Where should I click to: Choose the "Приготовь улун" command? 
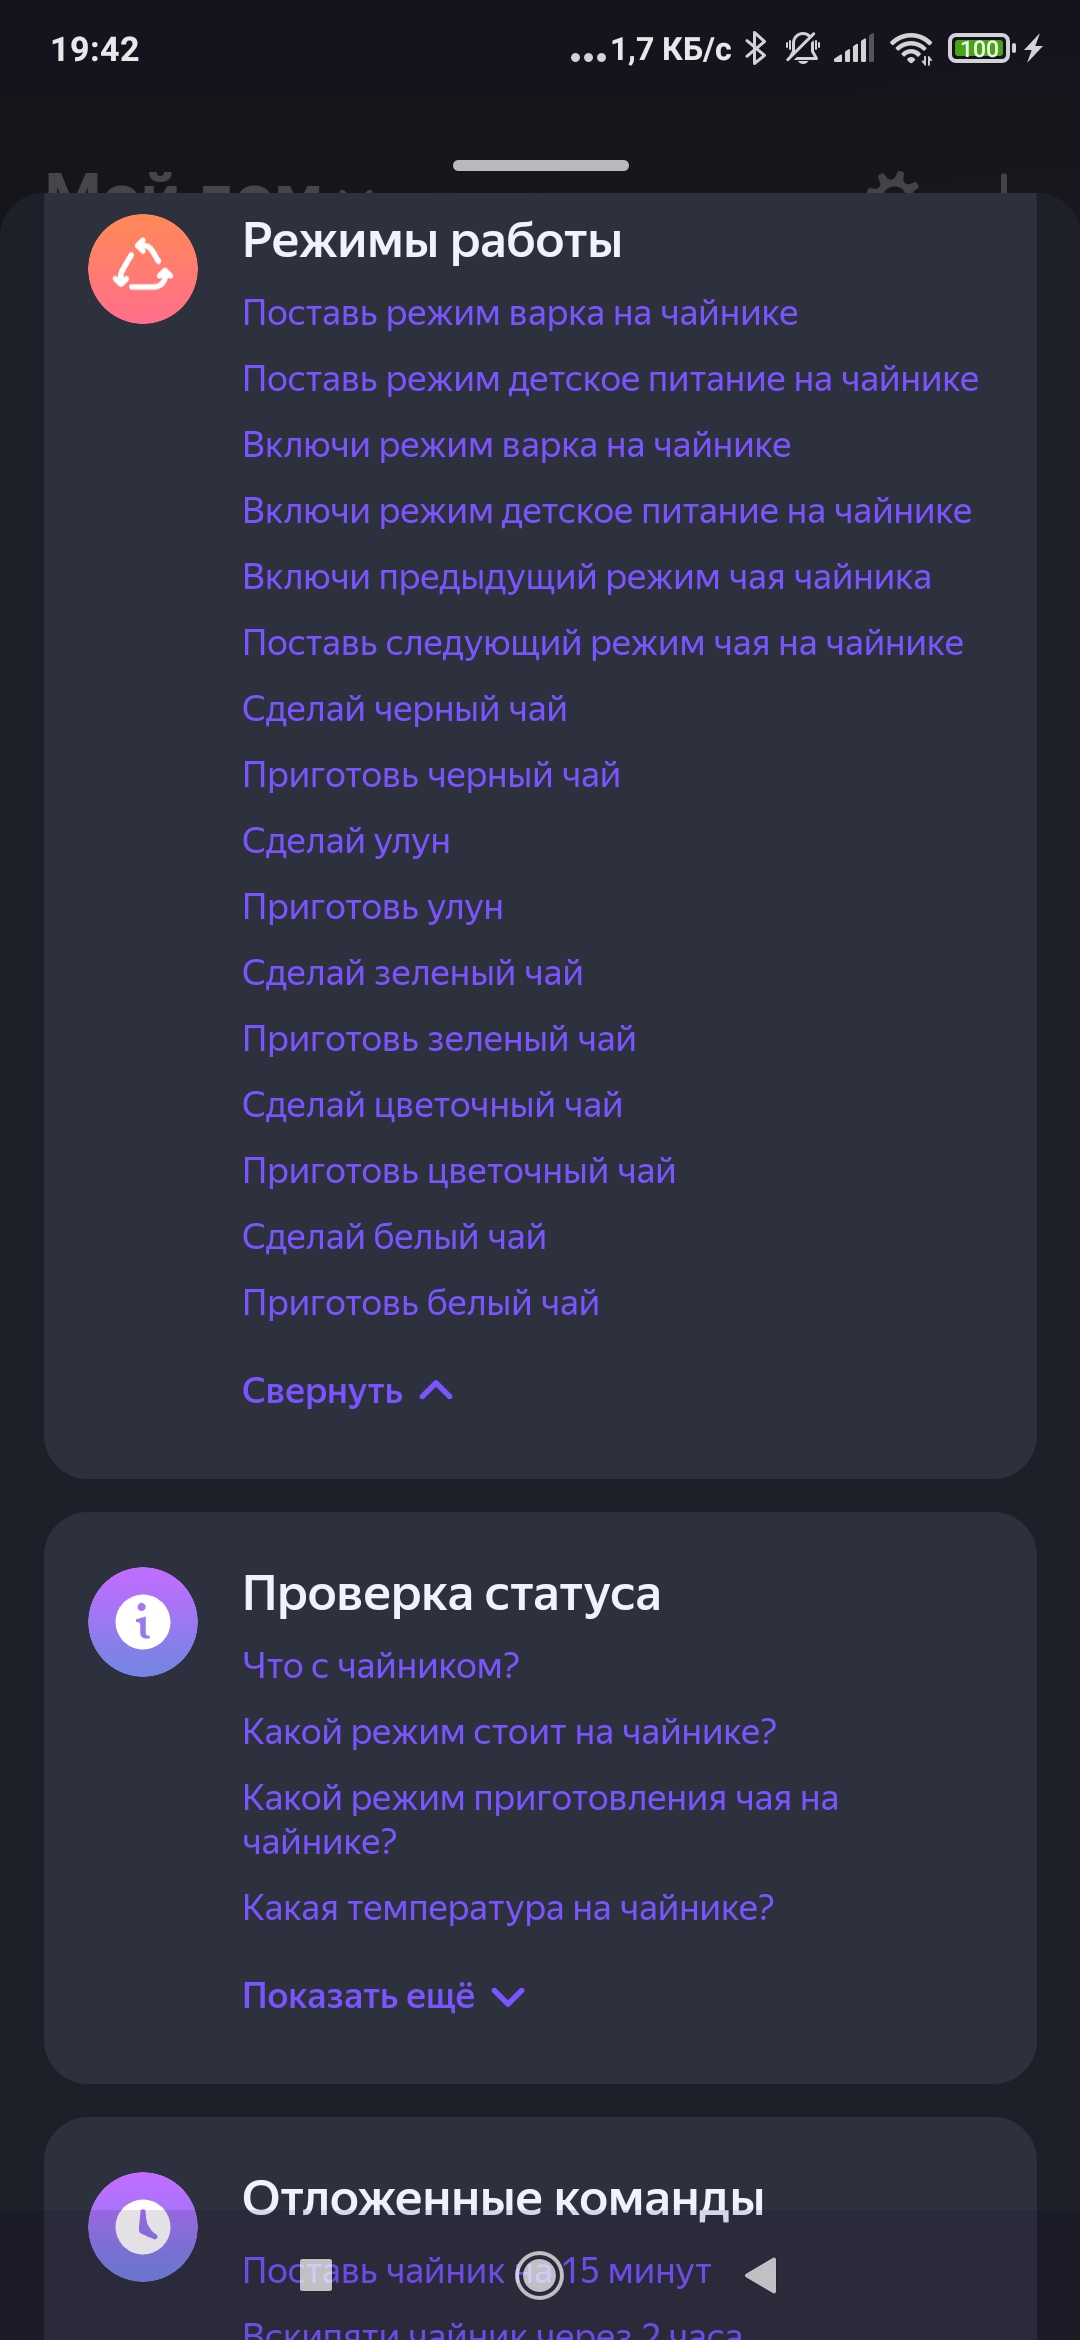point(372,907)
